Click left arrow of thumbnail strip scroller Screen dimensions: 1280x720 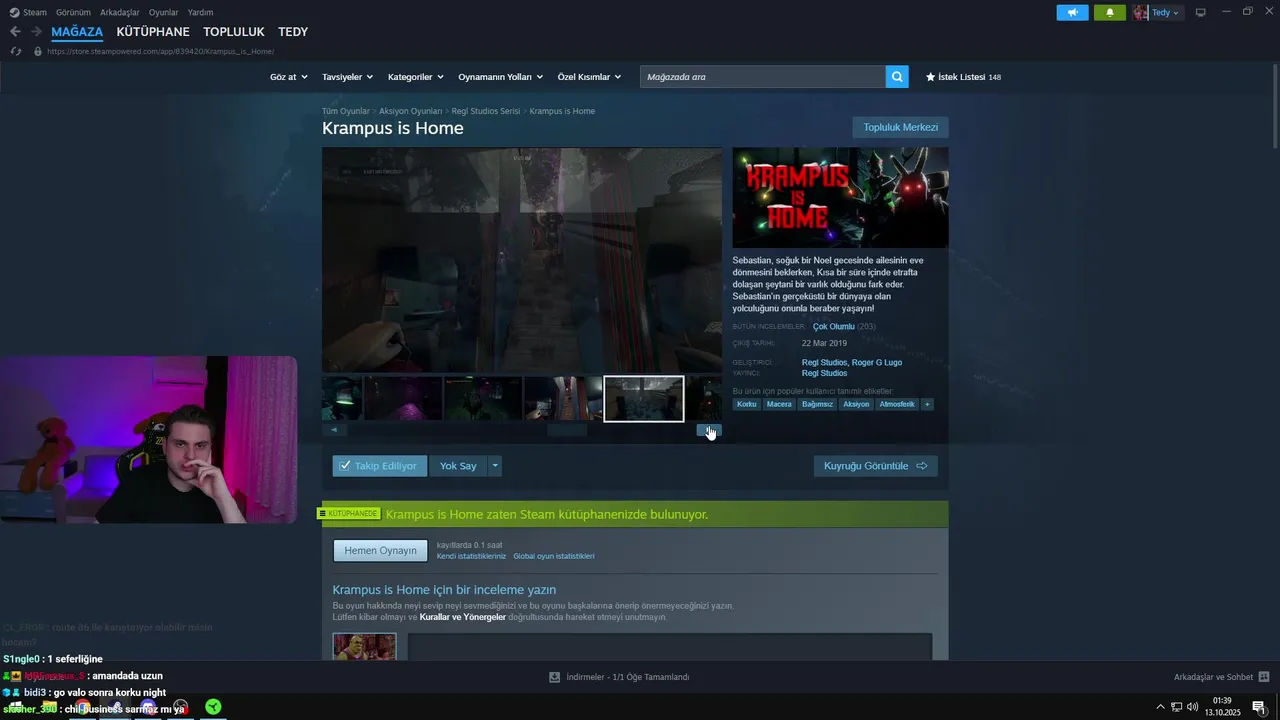pos(334,430)
